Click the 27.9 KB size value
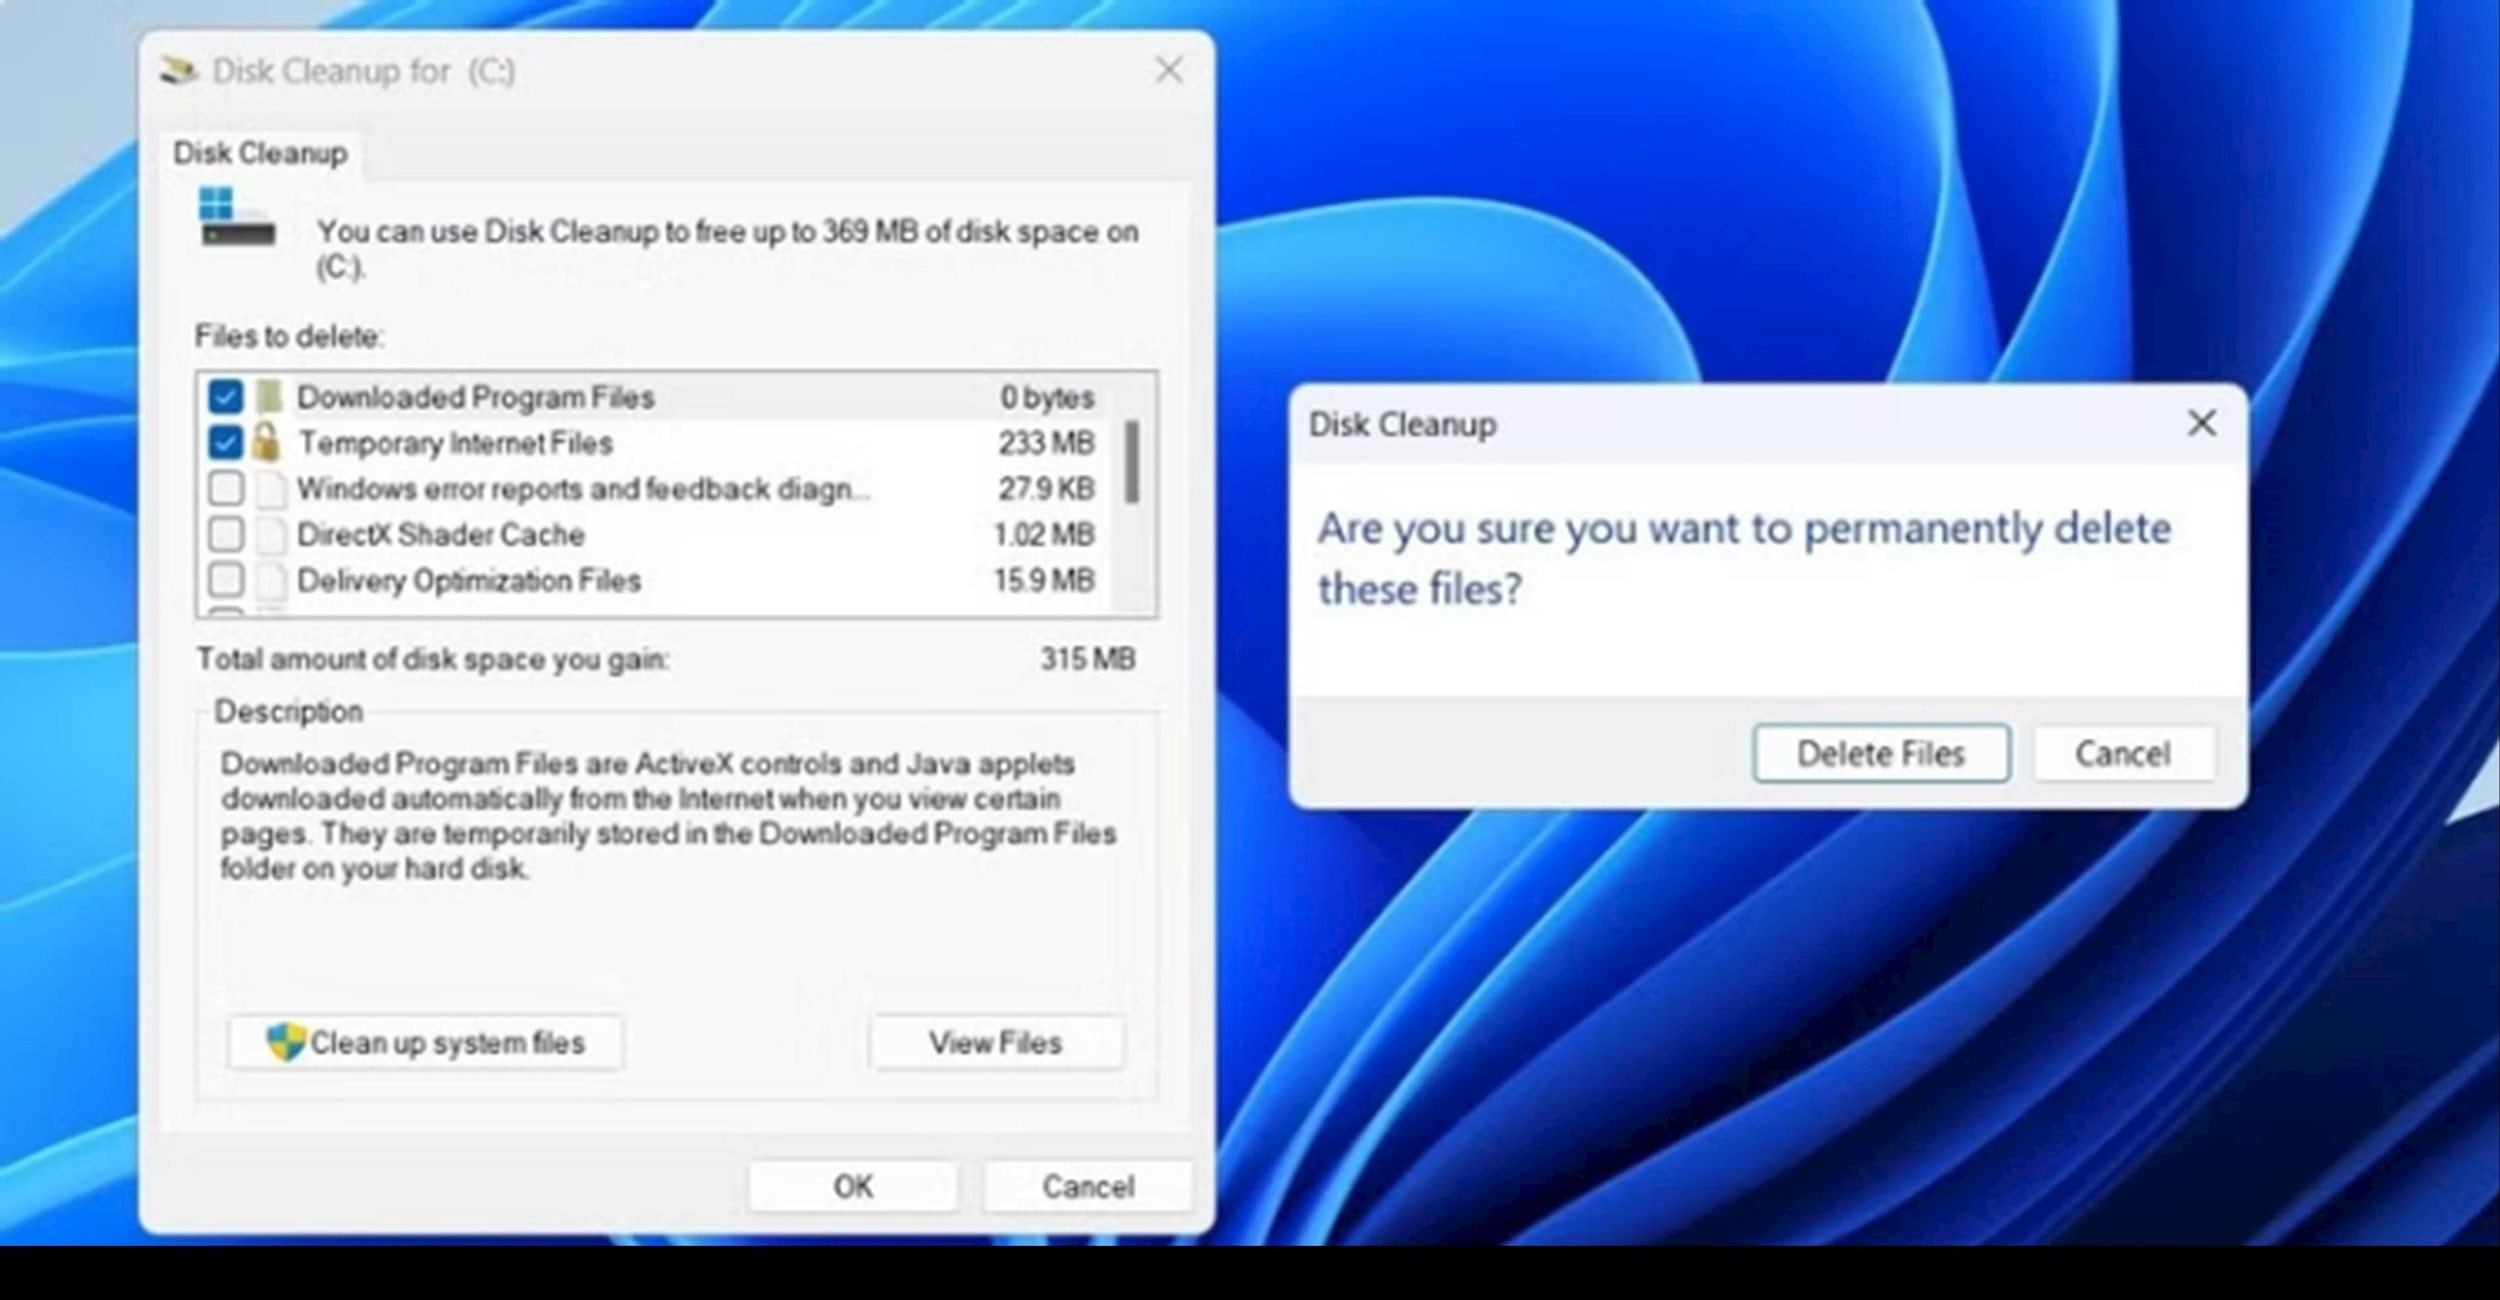2500x1300 pixels. (x=1046, y=489)
